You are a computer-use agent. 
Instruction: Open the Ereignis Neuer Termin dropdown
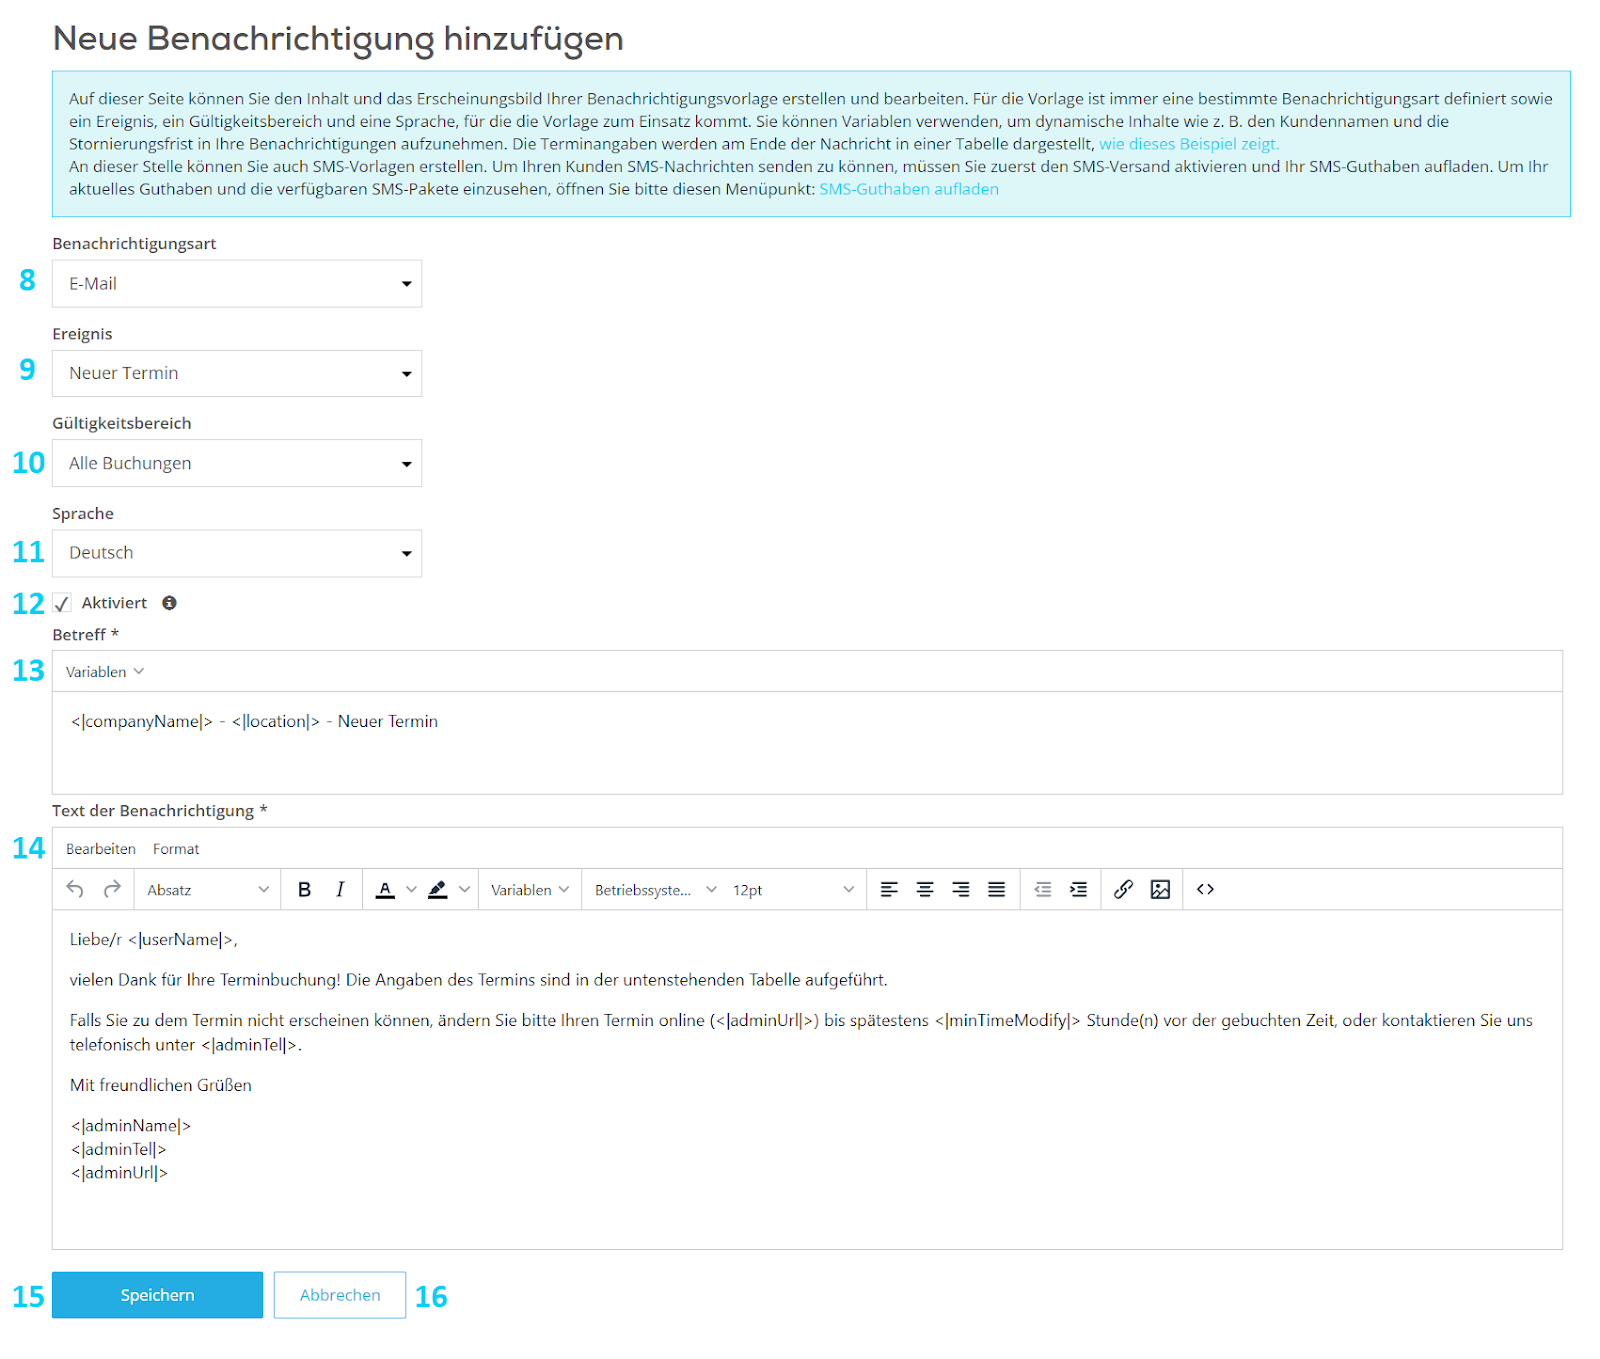pos(237,373)
